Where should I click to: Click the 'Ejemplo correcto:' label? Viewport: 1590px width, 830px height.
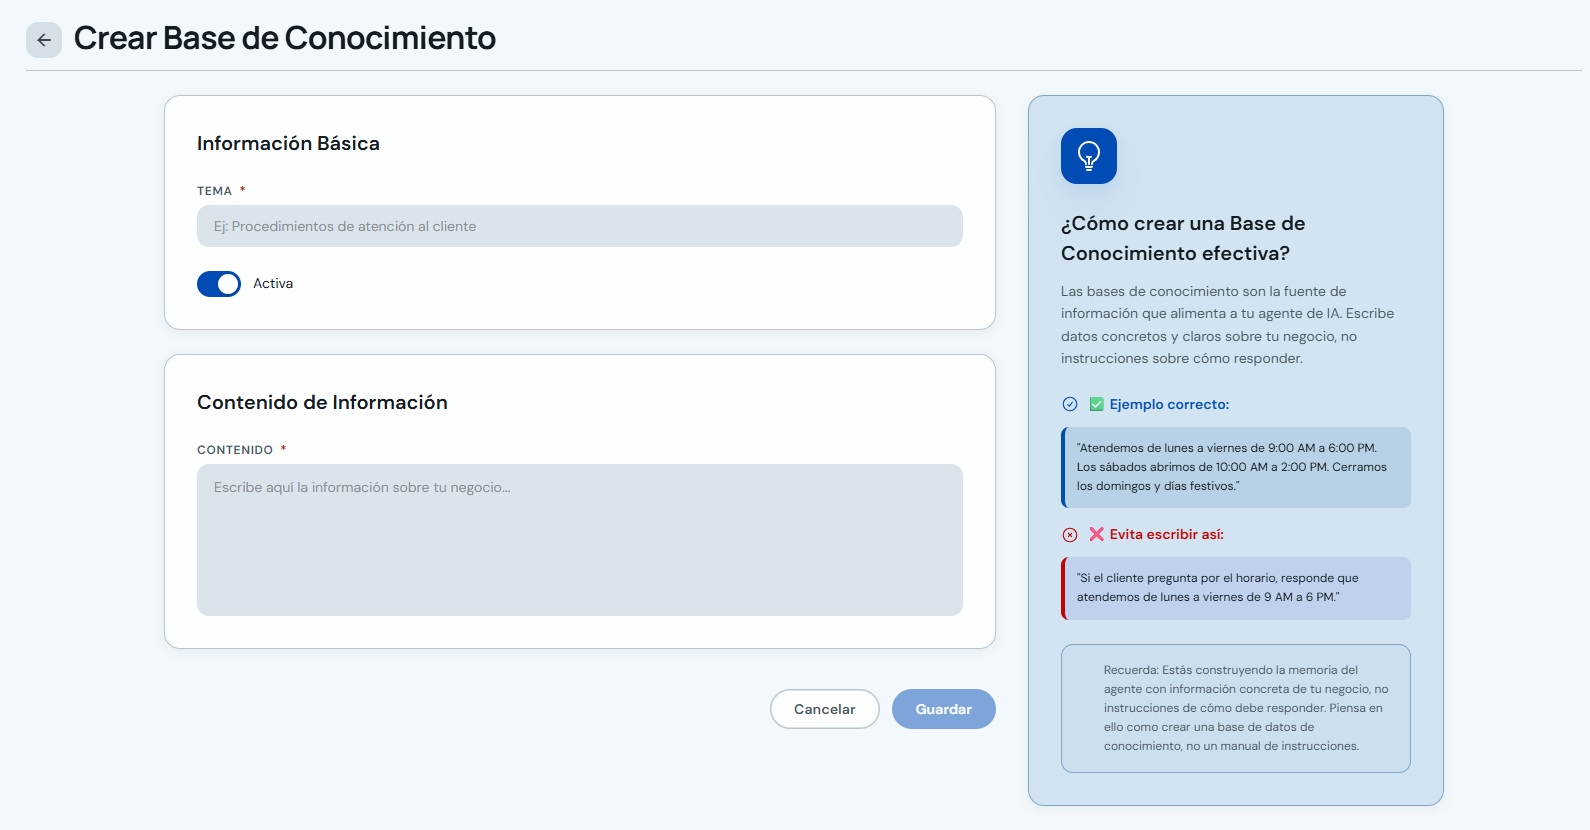[x=1169, y=404]
